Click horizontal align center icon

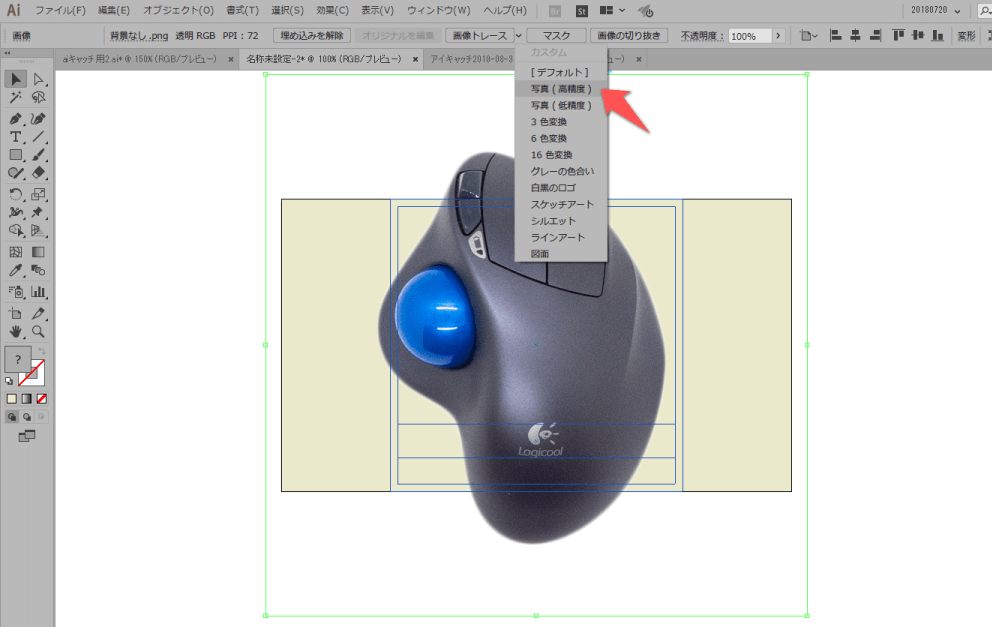[855, 35]
